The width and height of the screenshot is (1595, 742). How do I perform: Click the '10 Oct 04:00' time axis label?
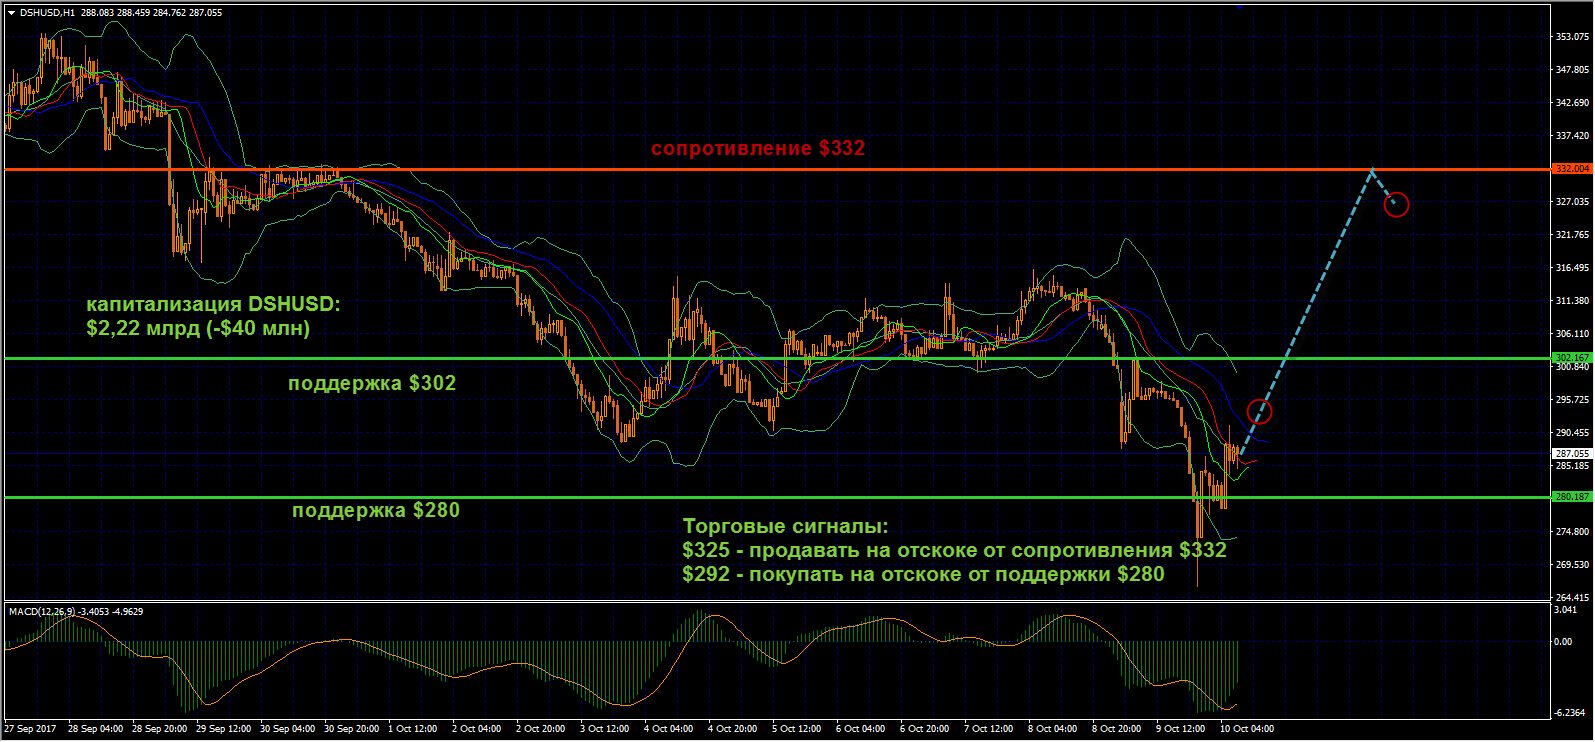click(1246, 729)
